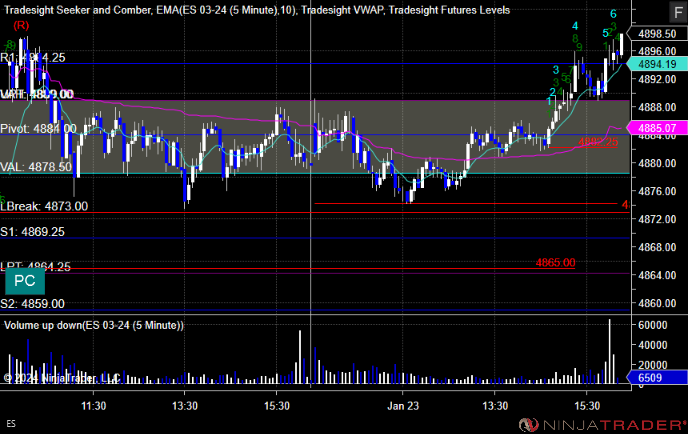This screenshot has height=434, width=688.
Task: Select the cyan 4894.19 EMA price marker
Action: pyautogui.click(x=657, y=64)
